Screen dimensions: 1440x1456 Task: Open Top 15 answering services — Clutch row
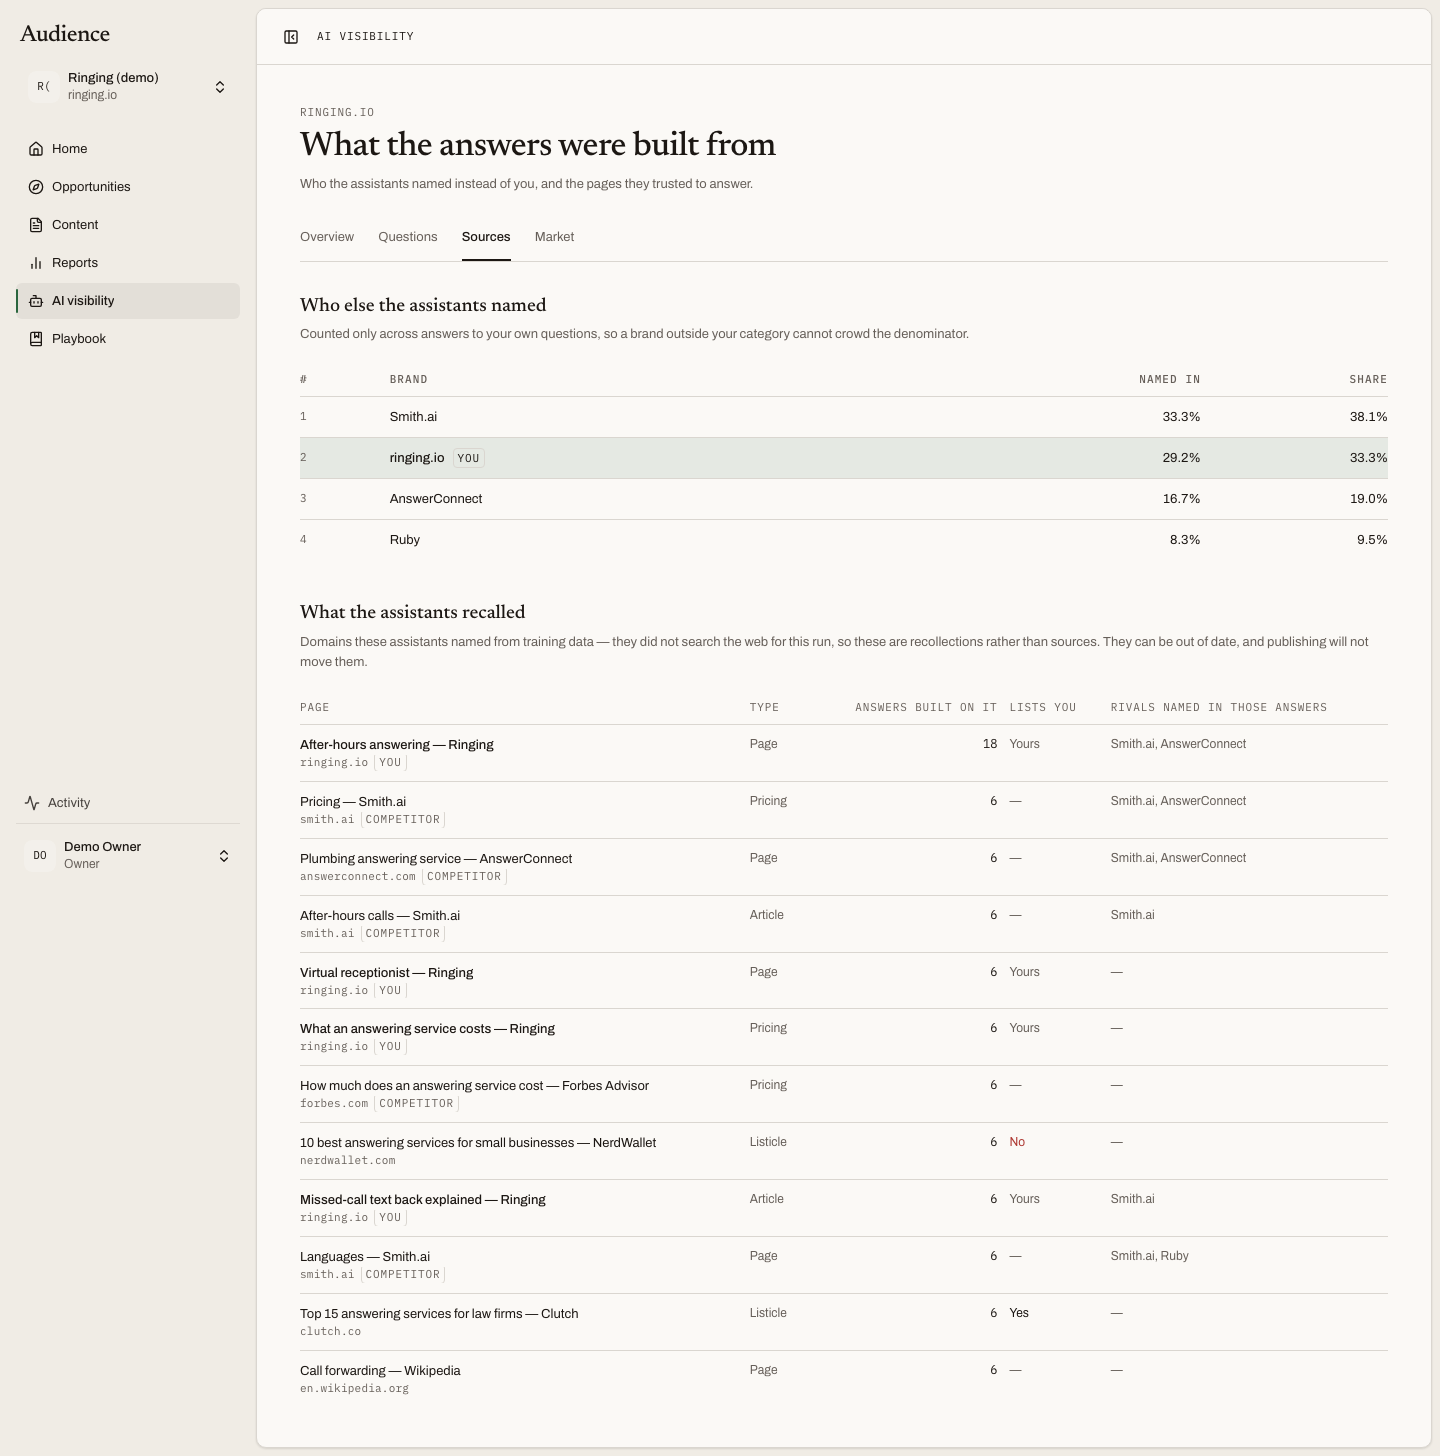(x=844, y=1322)
